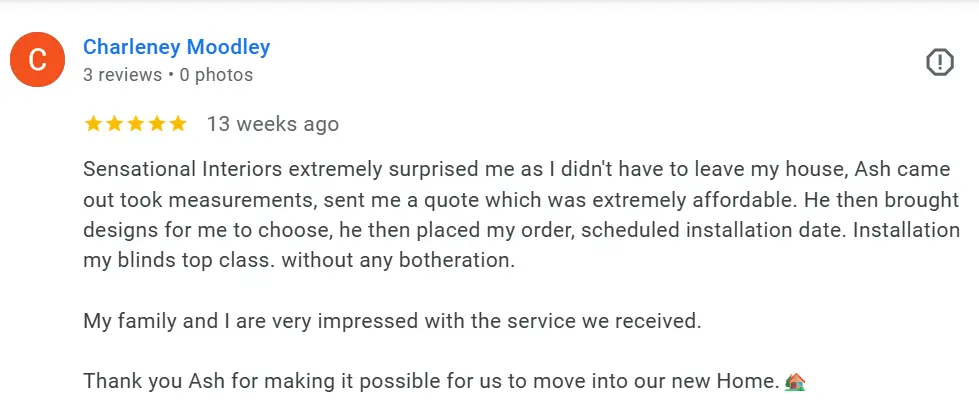Click the fourth gold rating star
Viewport: 979px width, 405px height.
(x=157, y=124)
